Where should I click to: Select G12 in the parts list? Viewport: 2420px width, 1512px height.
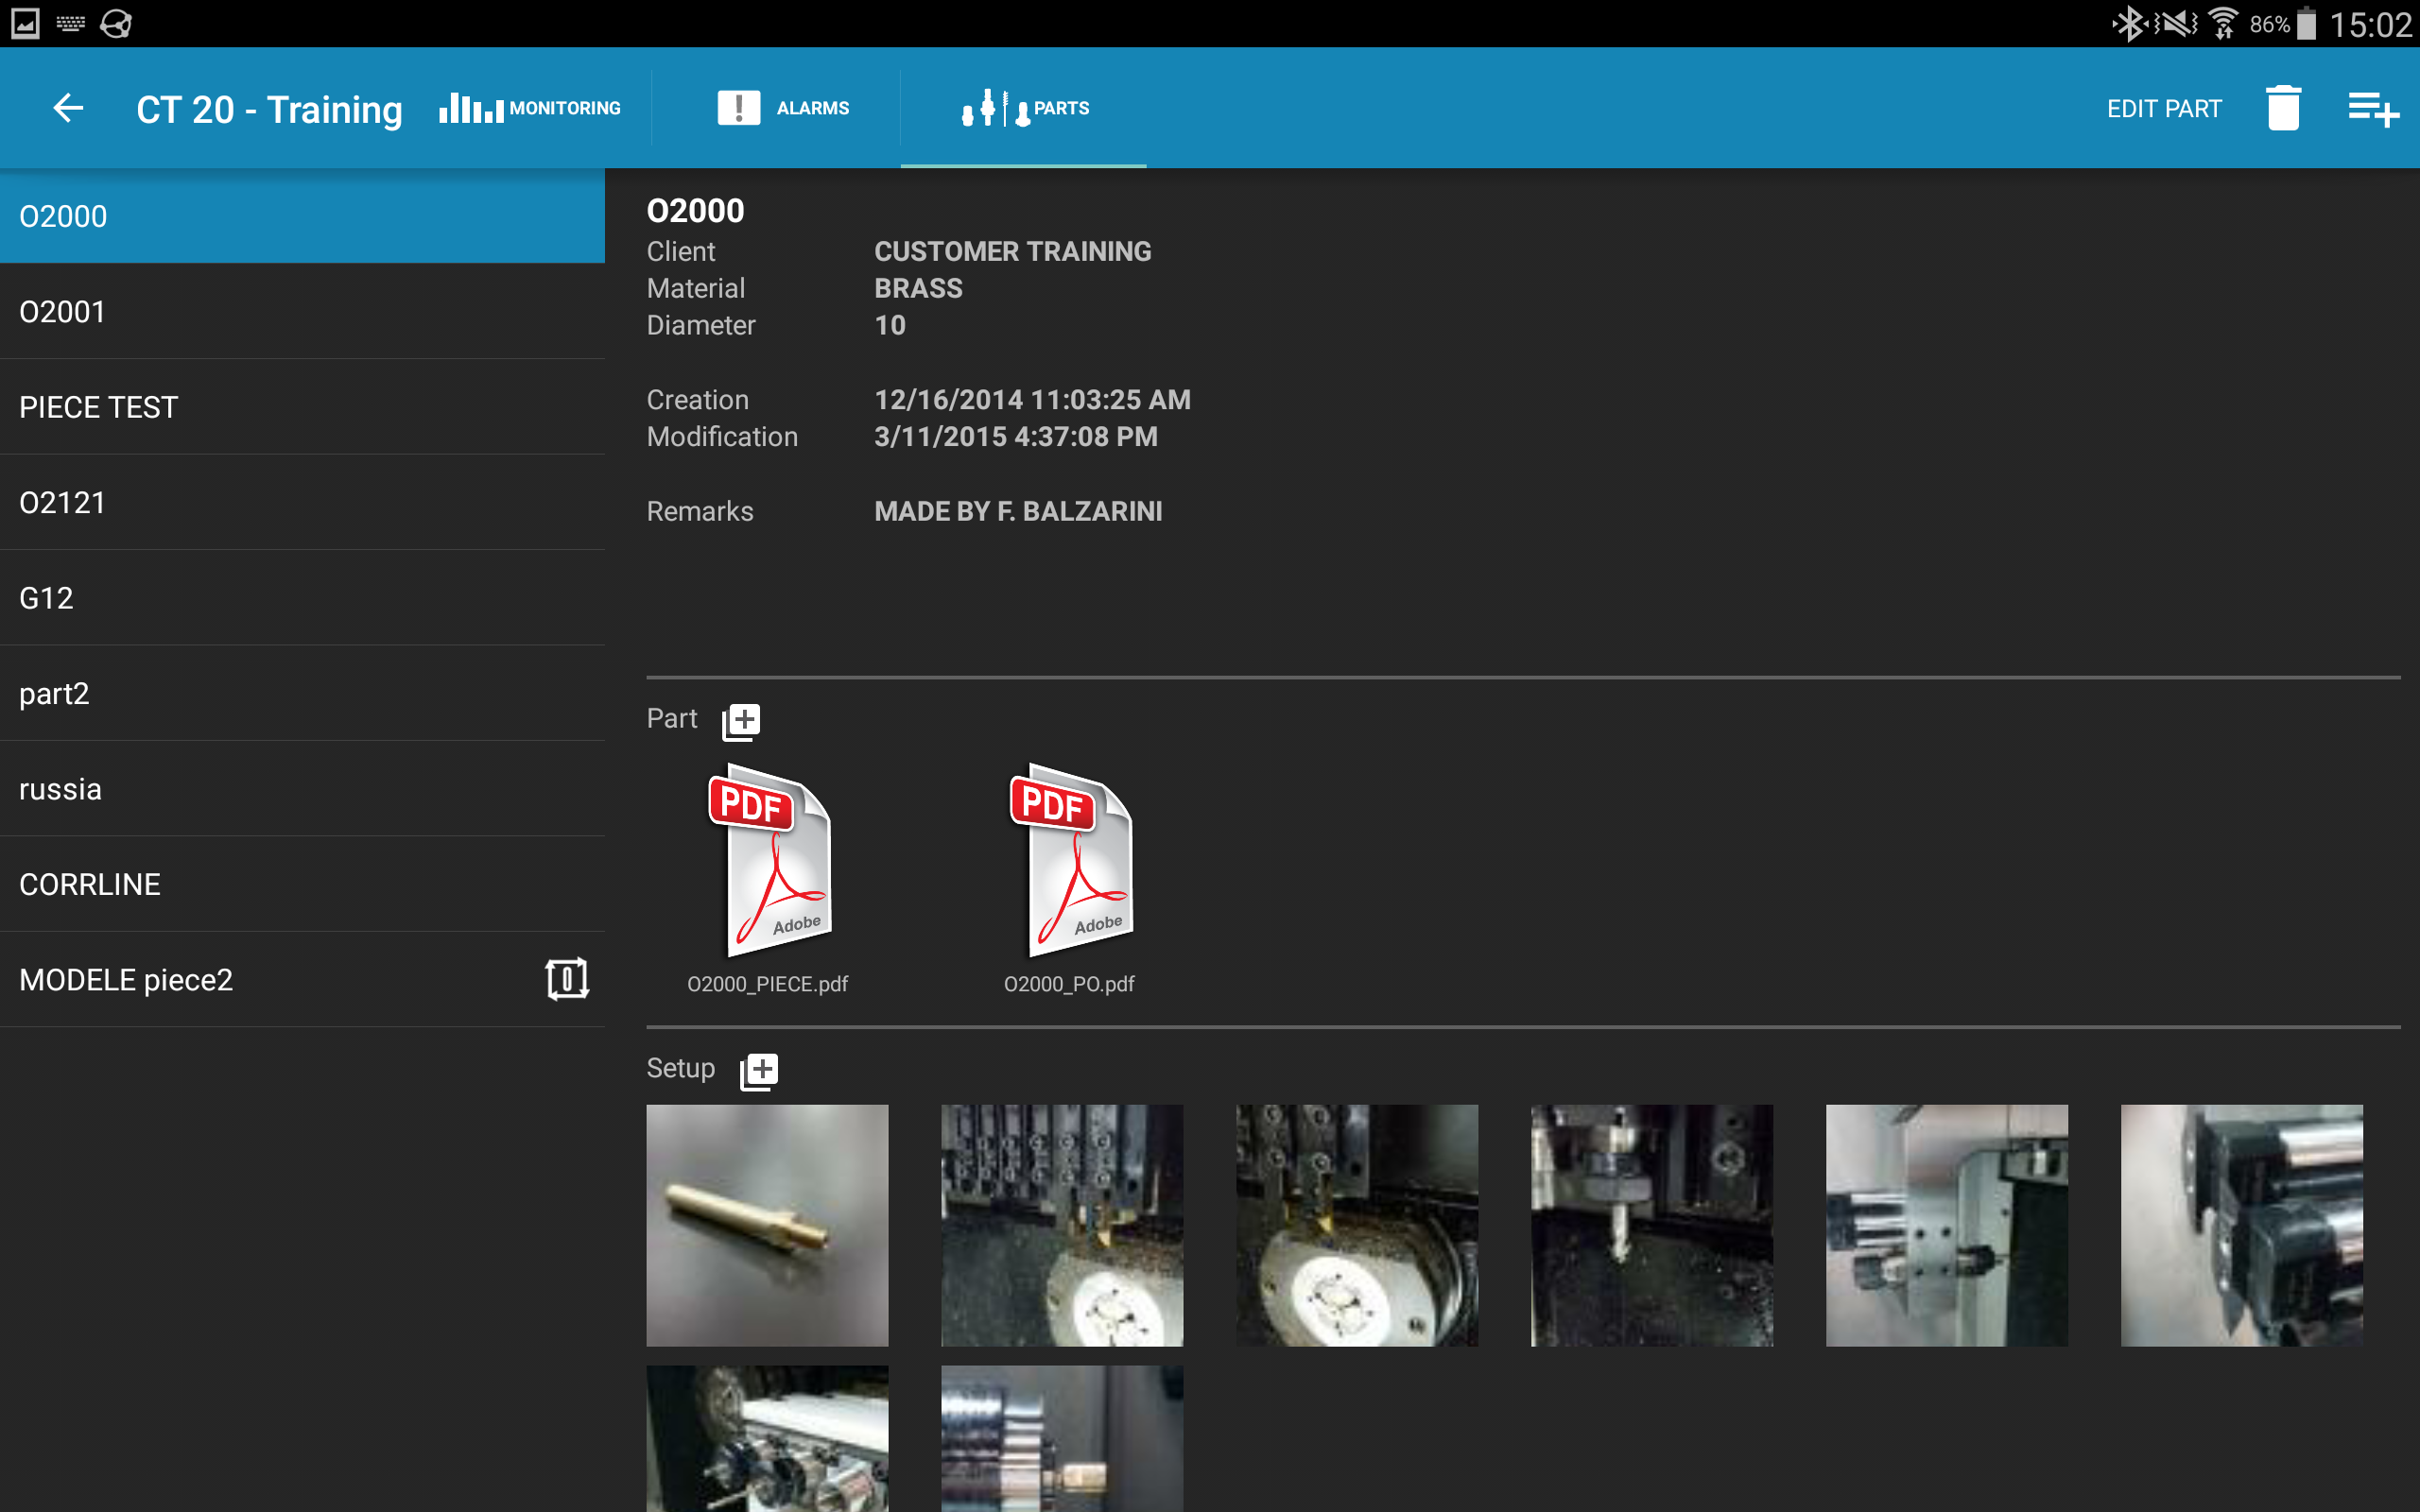click(x=302, y=598)
